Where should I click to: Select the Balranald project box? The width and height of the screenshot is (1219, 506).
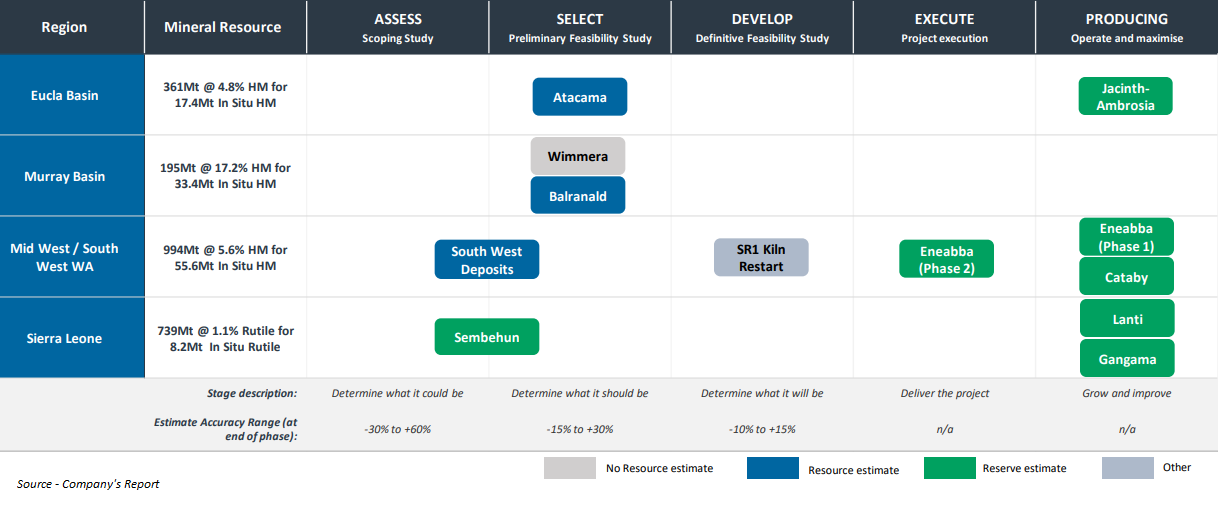tap(578, 196)
